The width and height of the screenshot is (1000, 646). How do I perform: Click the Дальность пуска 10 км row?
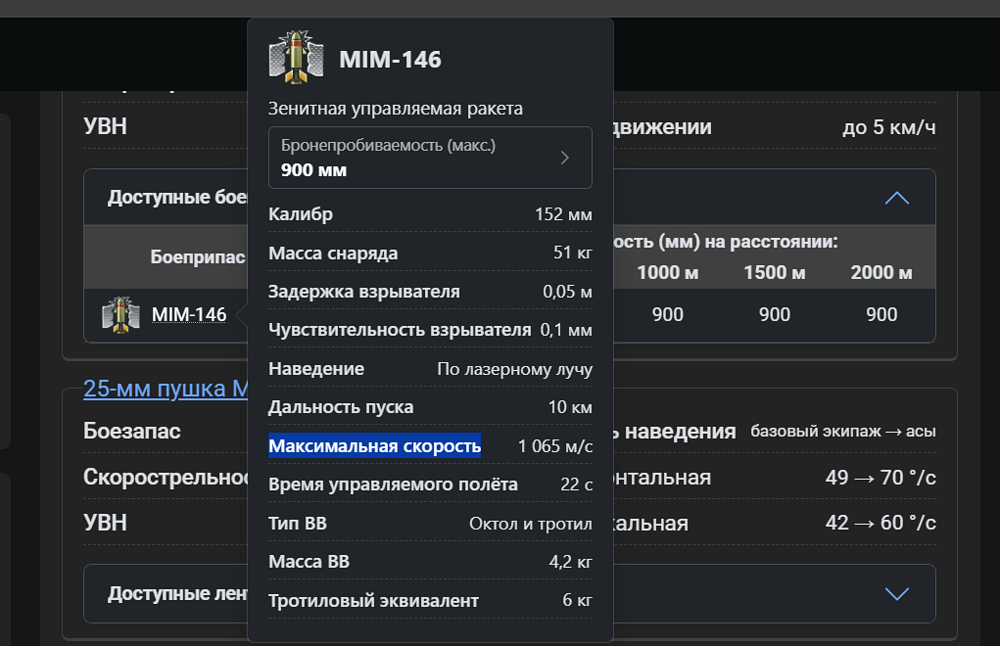(x=430, y=407)
